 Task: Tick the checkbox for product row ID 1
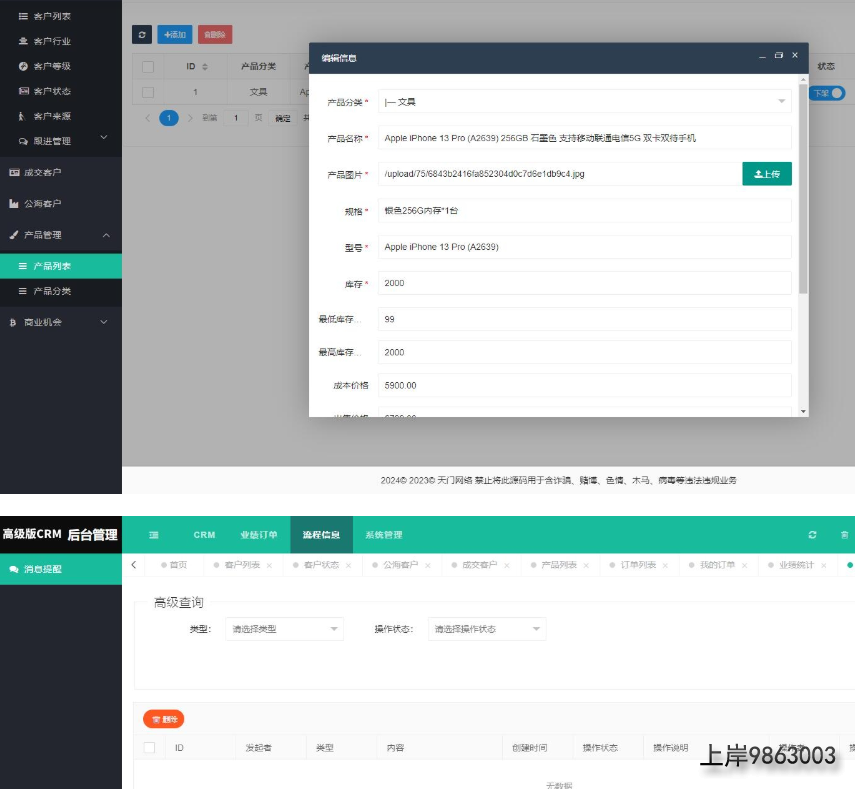[x=148, y=93]
